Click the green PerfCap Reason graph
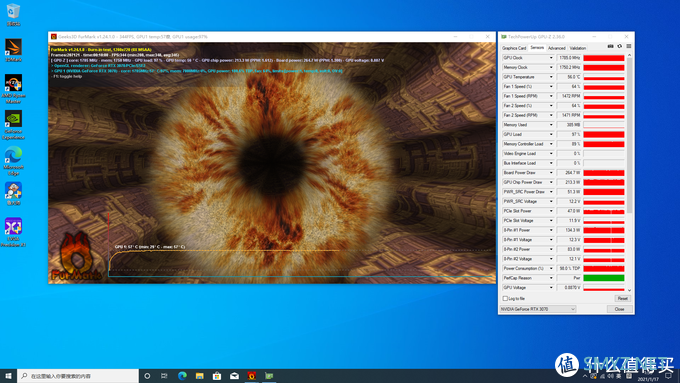This screenshot has width=680, height=383. [x=604, y=278]
